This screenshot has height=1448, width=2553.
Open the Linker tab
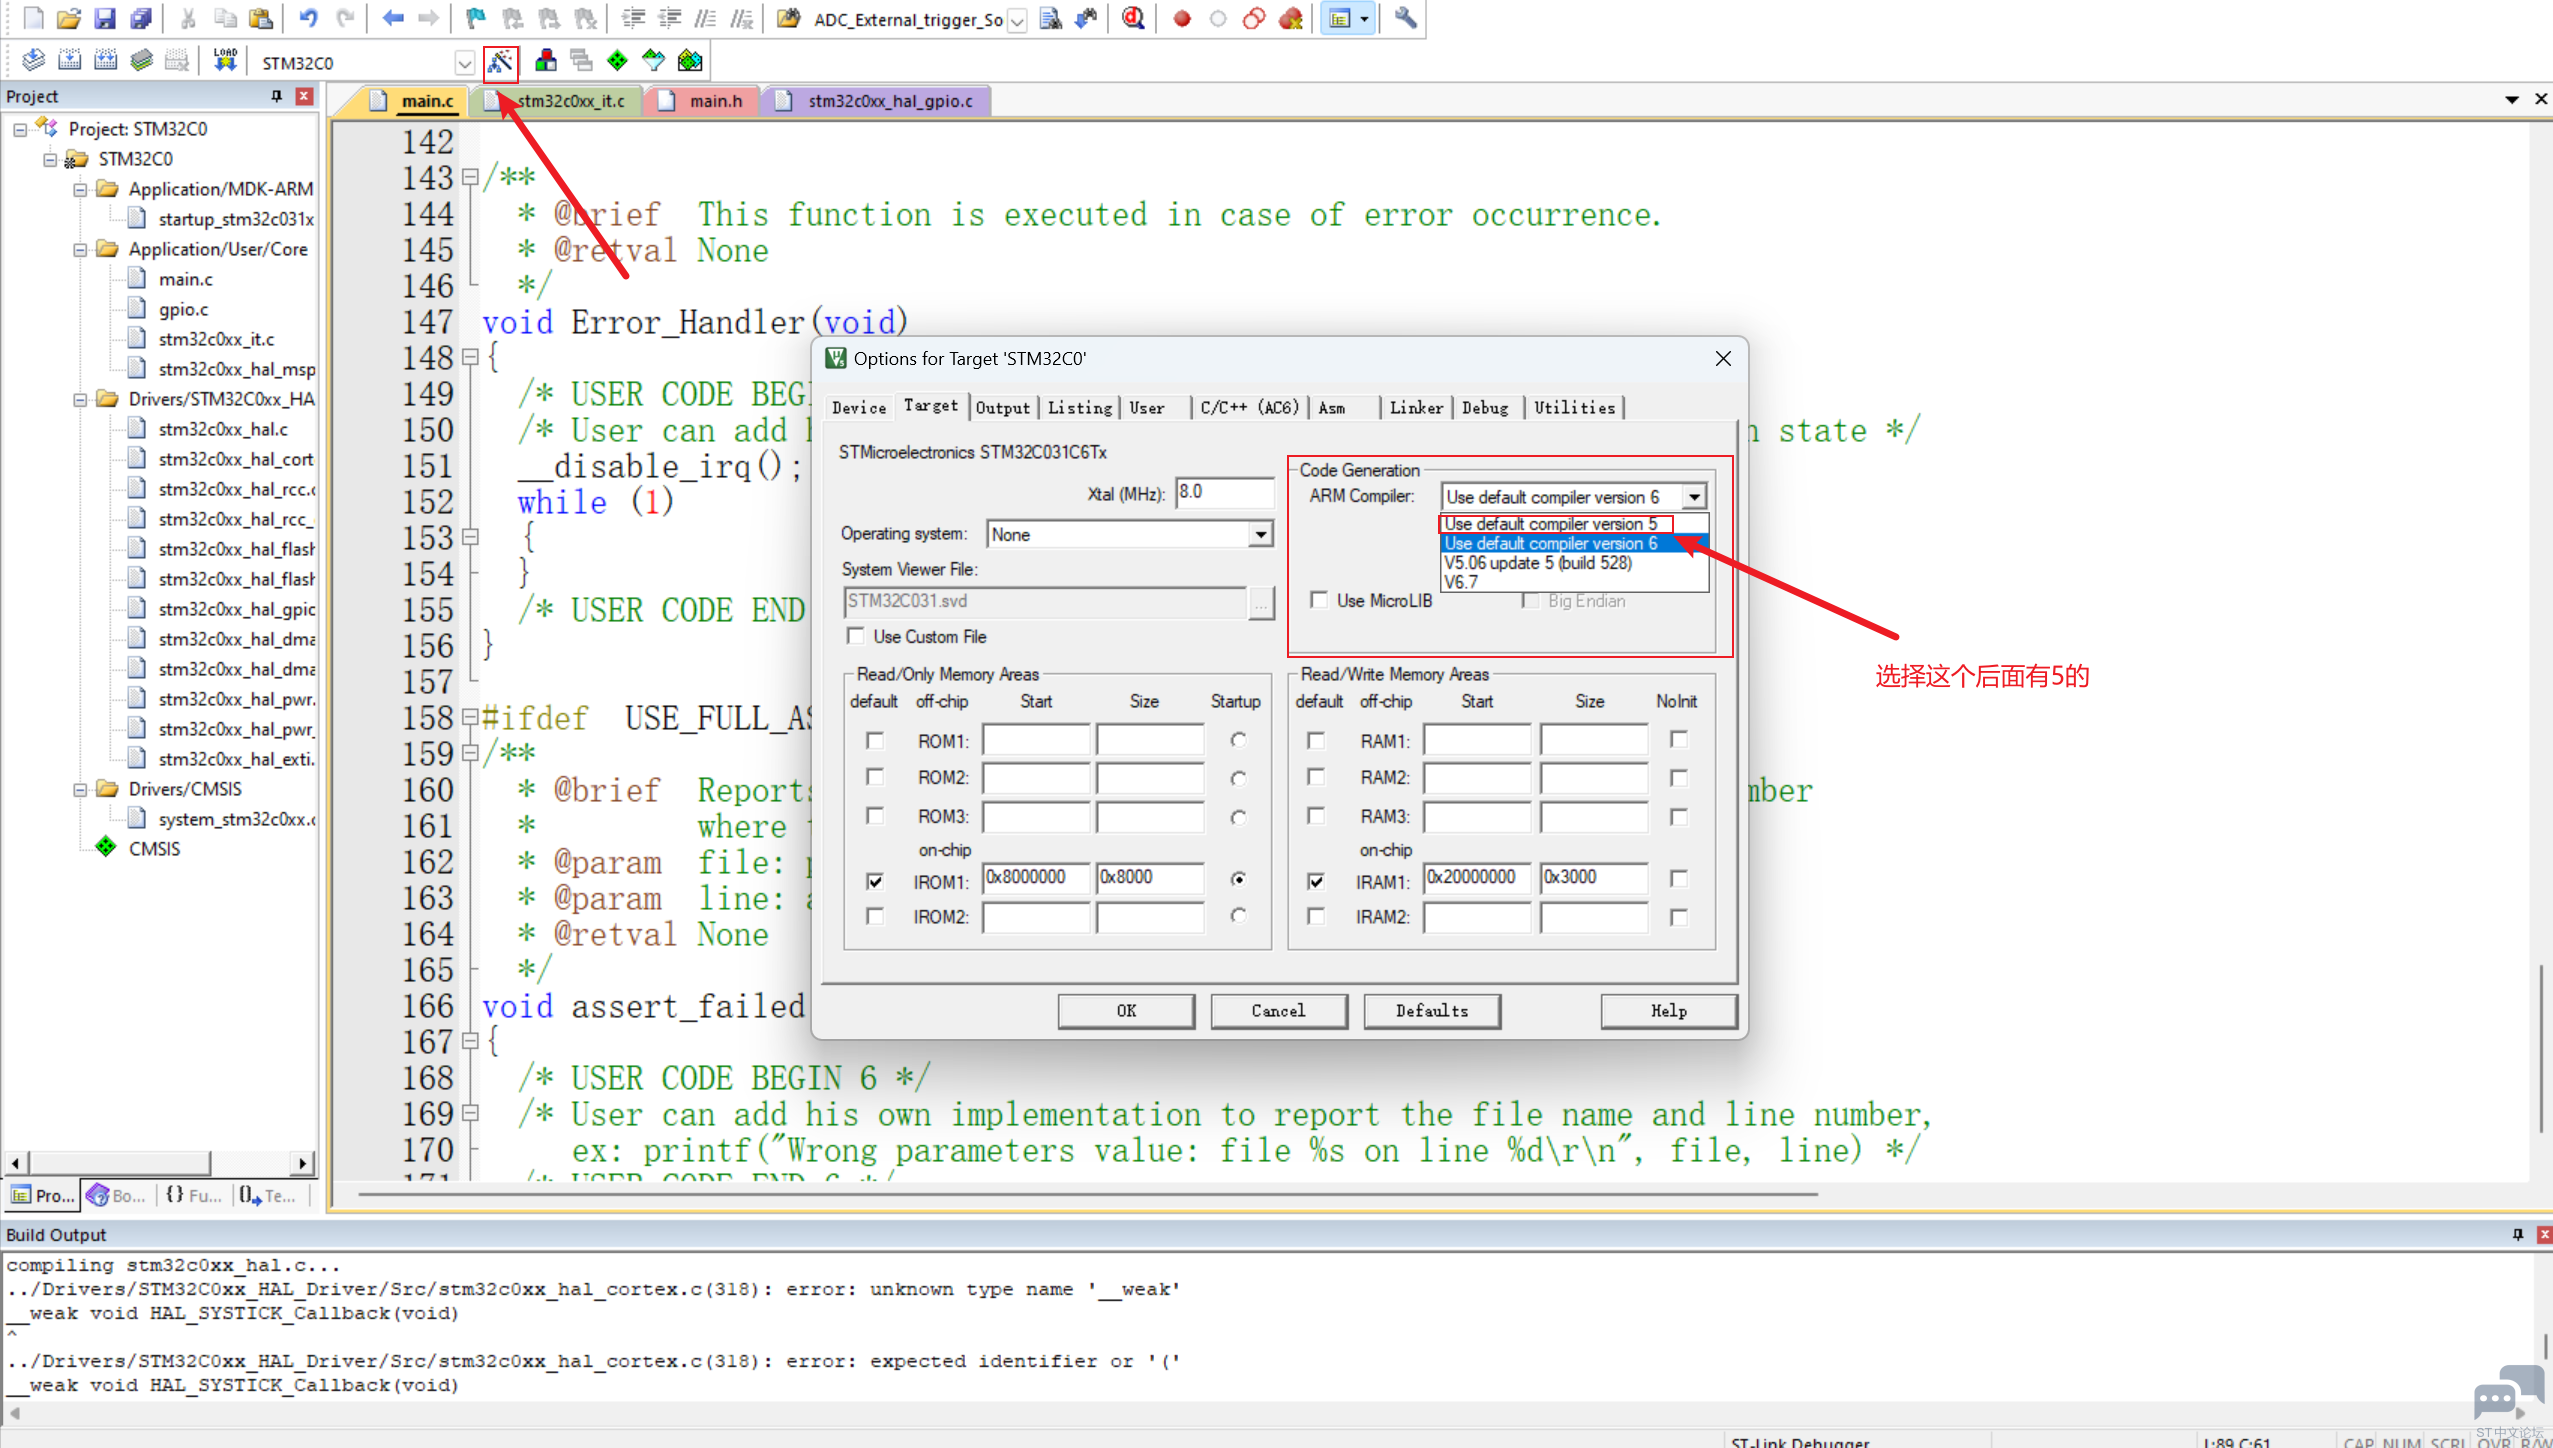[1416, 407]
